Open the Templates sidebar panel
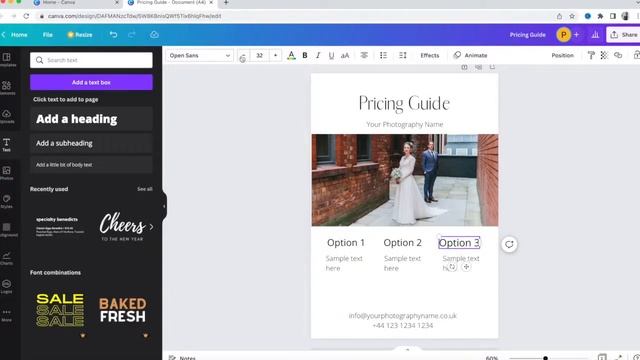This screenshot has height=360, width=640. (x=7, y=60)
